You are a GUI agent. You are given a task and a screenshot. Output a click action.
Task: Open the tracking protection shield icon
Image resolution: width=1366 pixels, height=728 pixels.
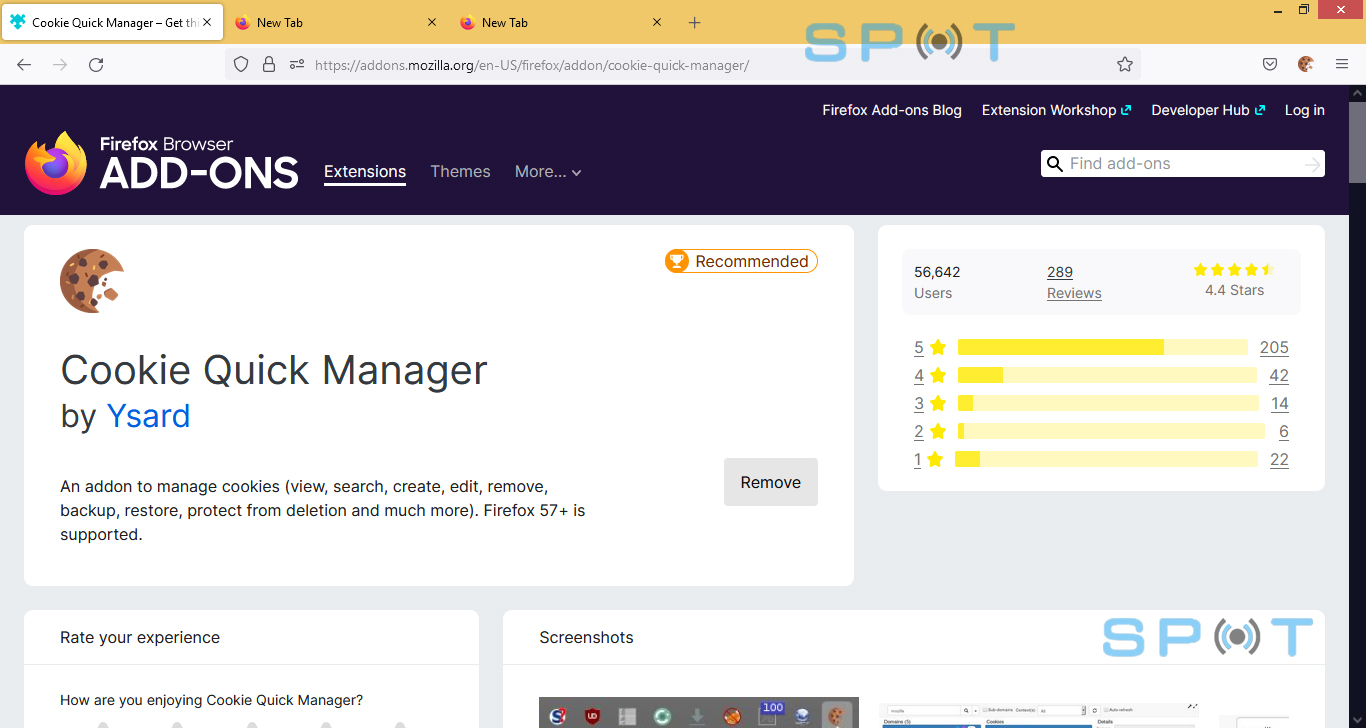pos(241,64)
